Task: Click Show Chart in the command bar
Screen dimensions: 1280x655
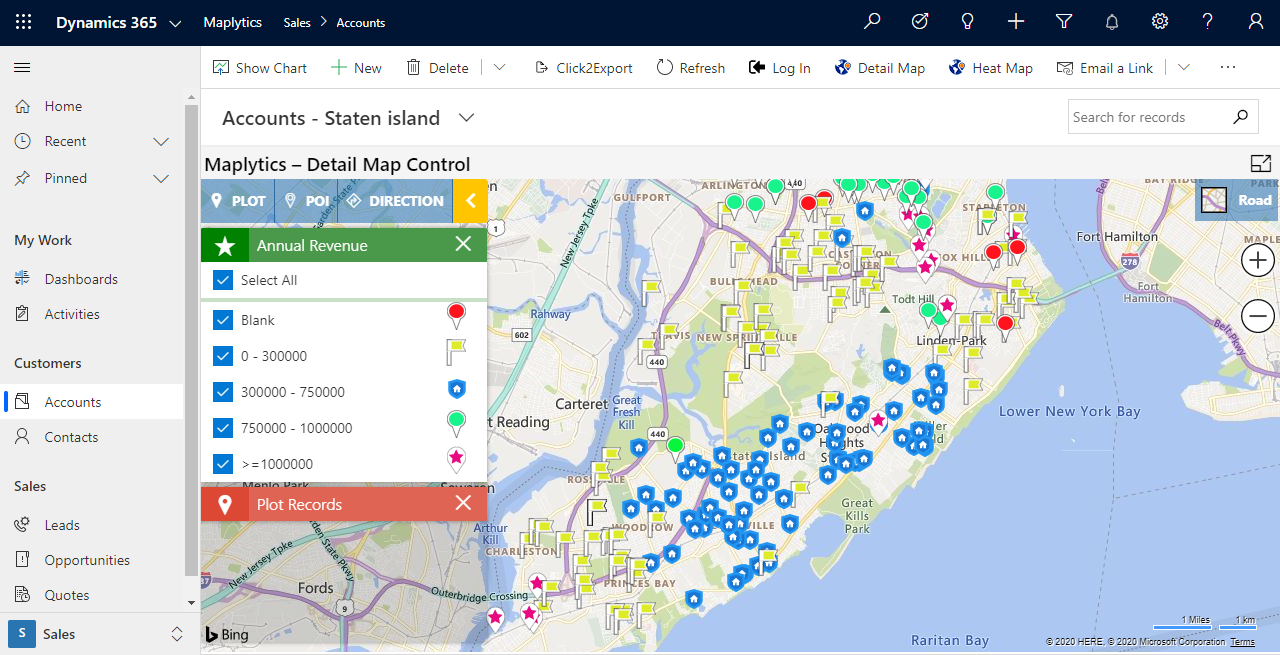Action: [260, 68]
